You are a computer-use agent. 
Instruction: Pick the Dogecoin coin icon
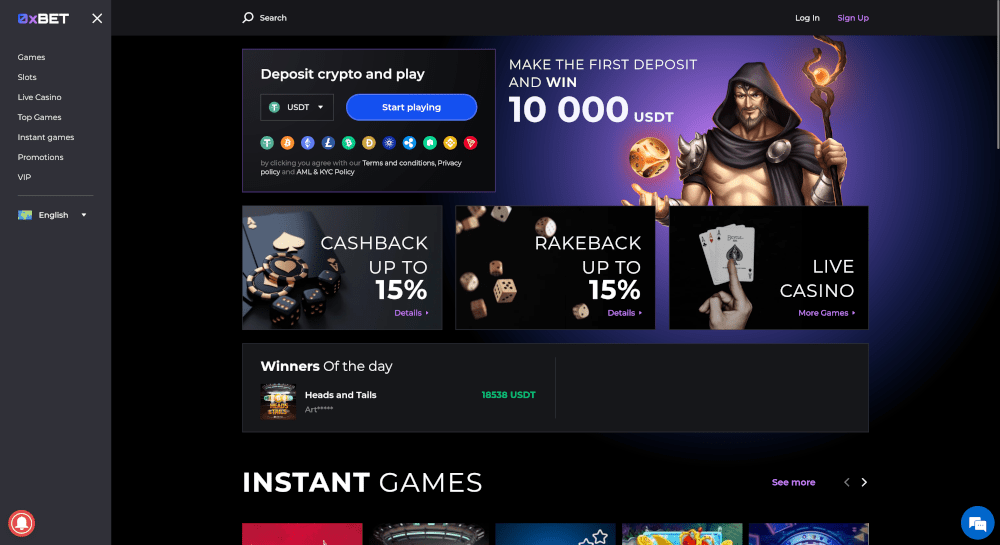(369, 143)
